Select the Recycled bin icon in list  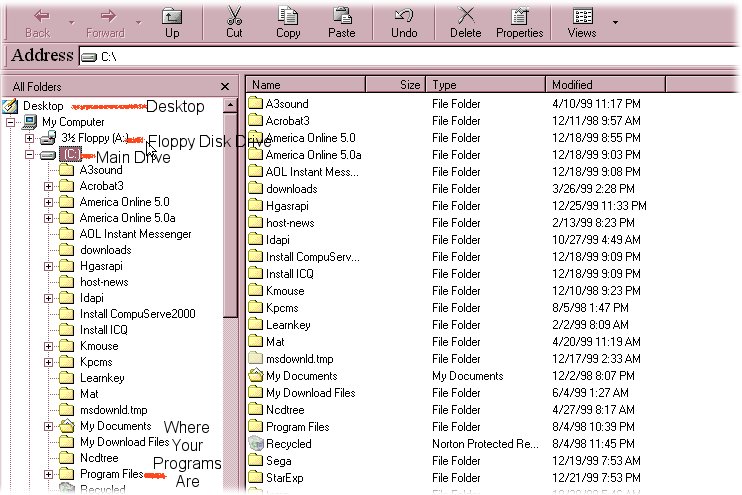pyautogui.click(x=256, y=443)
